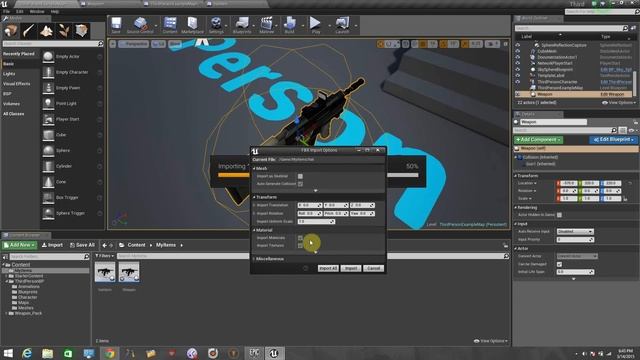This screenshot has height=360, width=640.
Task: Toggle Import Materials checkbox
Action: pyautogui.click(x=300, y=238)
